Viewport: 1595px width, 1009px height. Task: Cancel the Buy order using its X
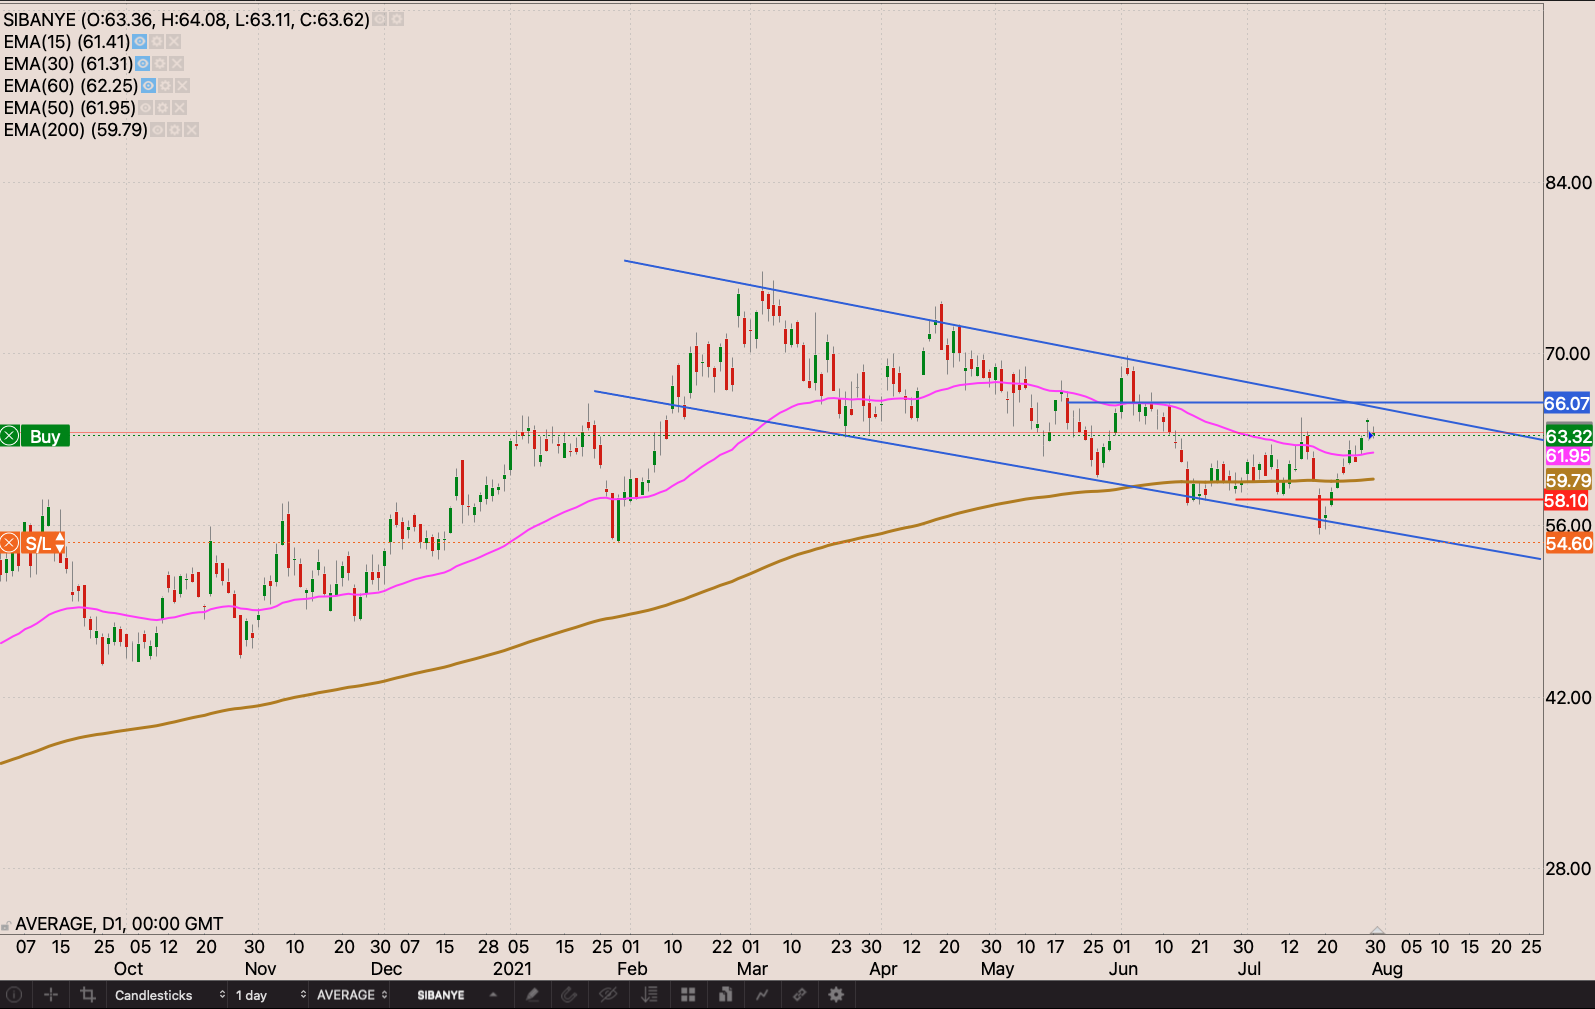(9, 436)
